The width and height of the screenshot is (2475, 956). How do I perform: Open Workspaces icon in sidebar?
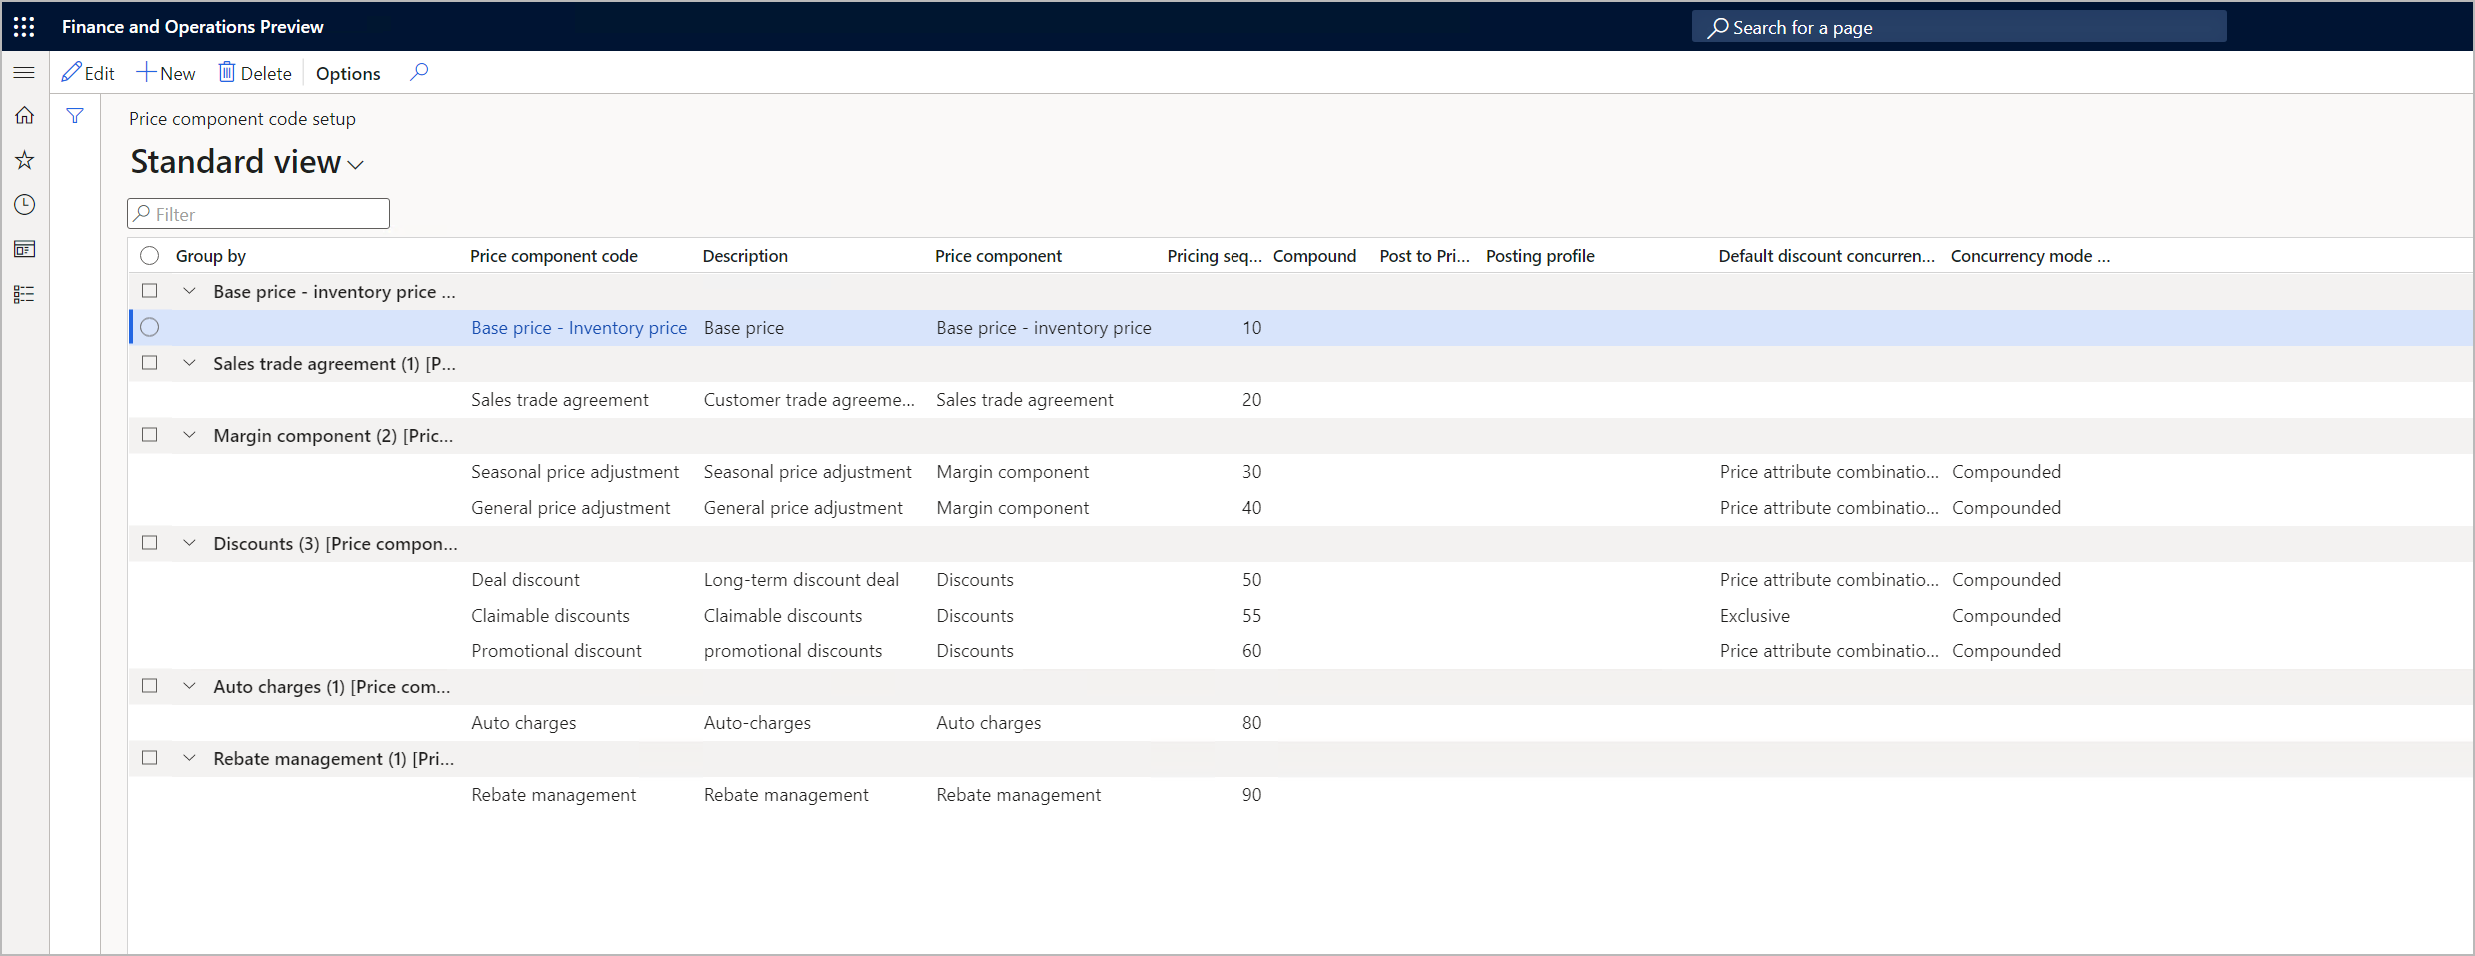click(x=24, y=249)
